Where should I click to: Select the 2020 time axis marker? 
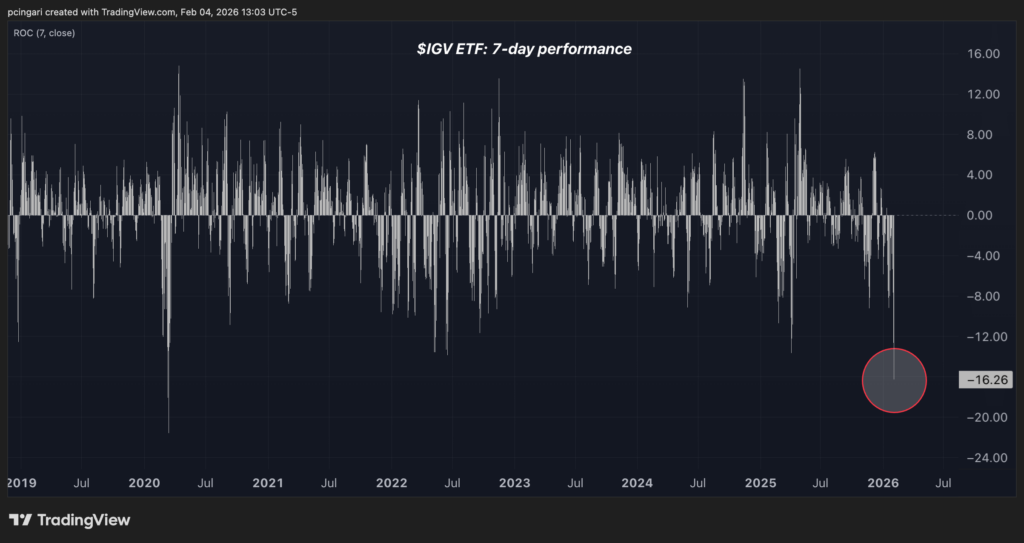[145, 483]
